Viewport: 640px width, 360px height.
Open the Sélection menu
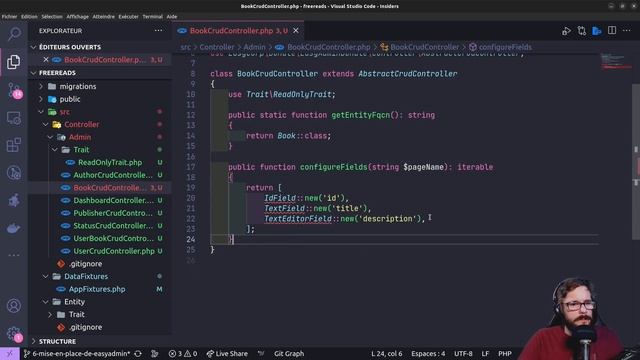(52, 17)
